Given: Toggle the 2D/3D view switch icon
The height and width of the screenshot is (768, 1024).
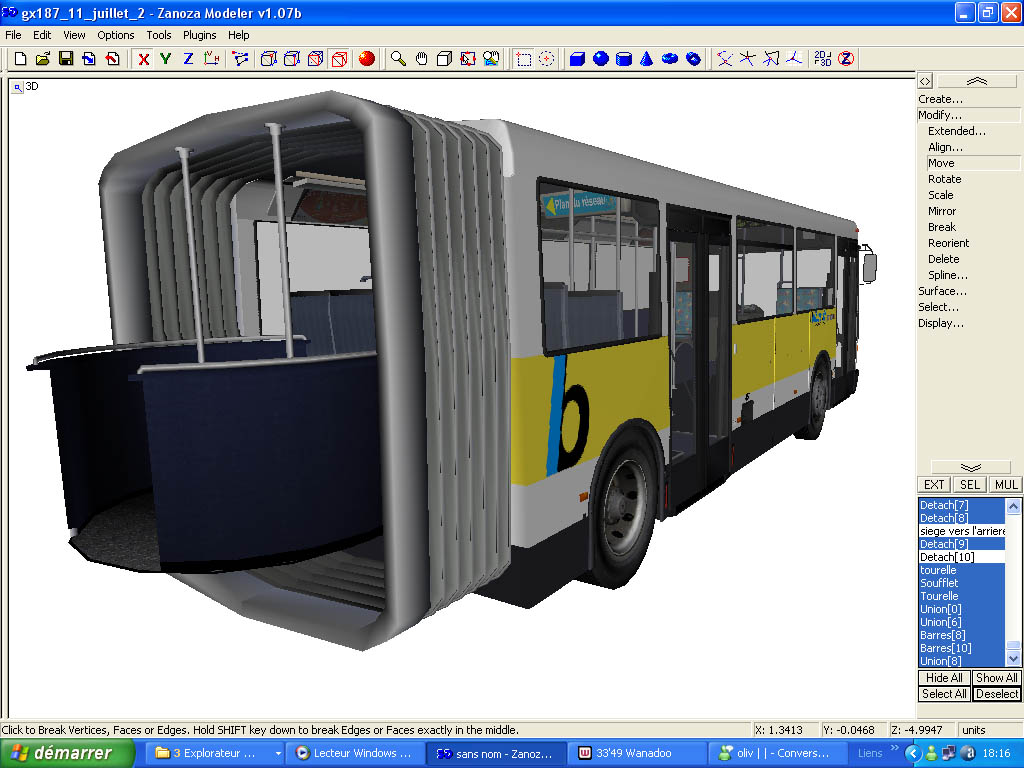Looking at the screenshot, I should coord(822,59).
